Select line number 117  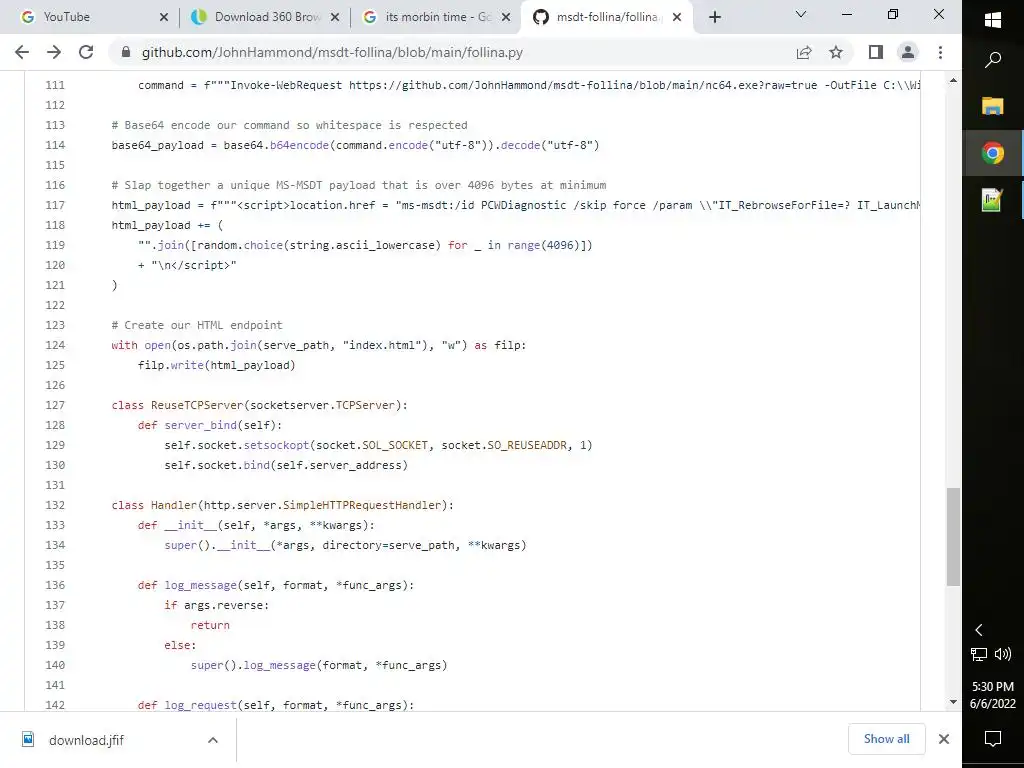tap(55, 205)
